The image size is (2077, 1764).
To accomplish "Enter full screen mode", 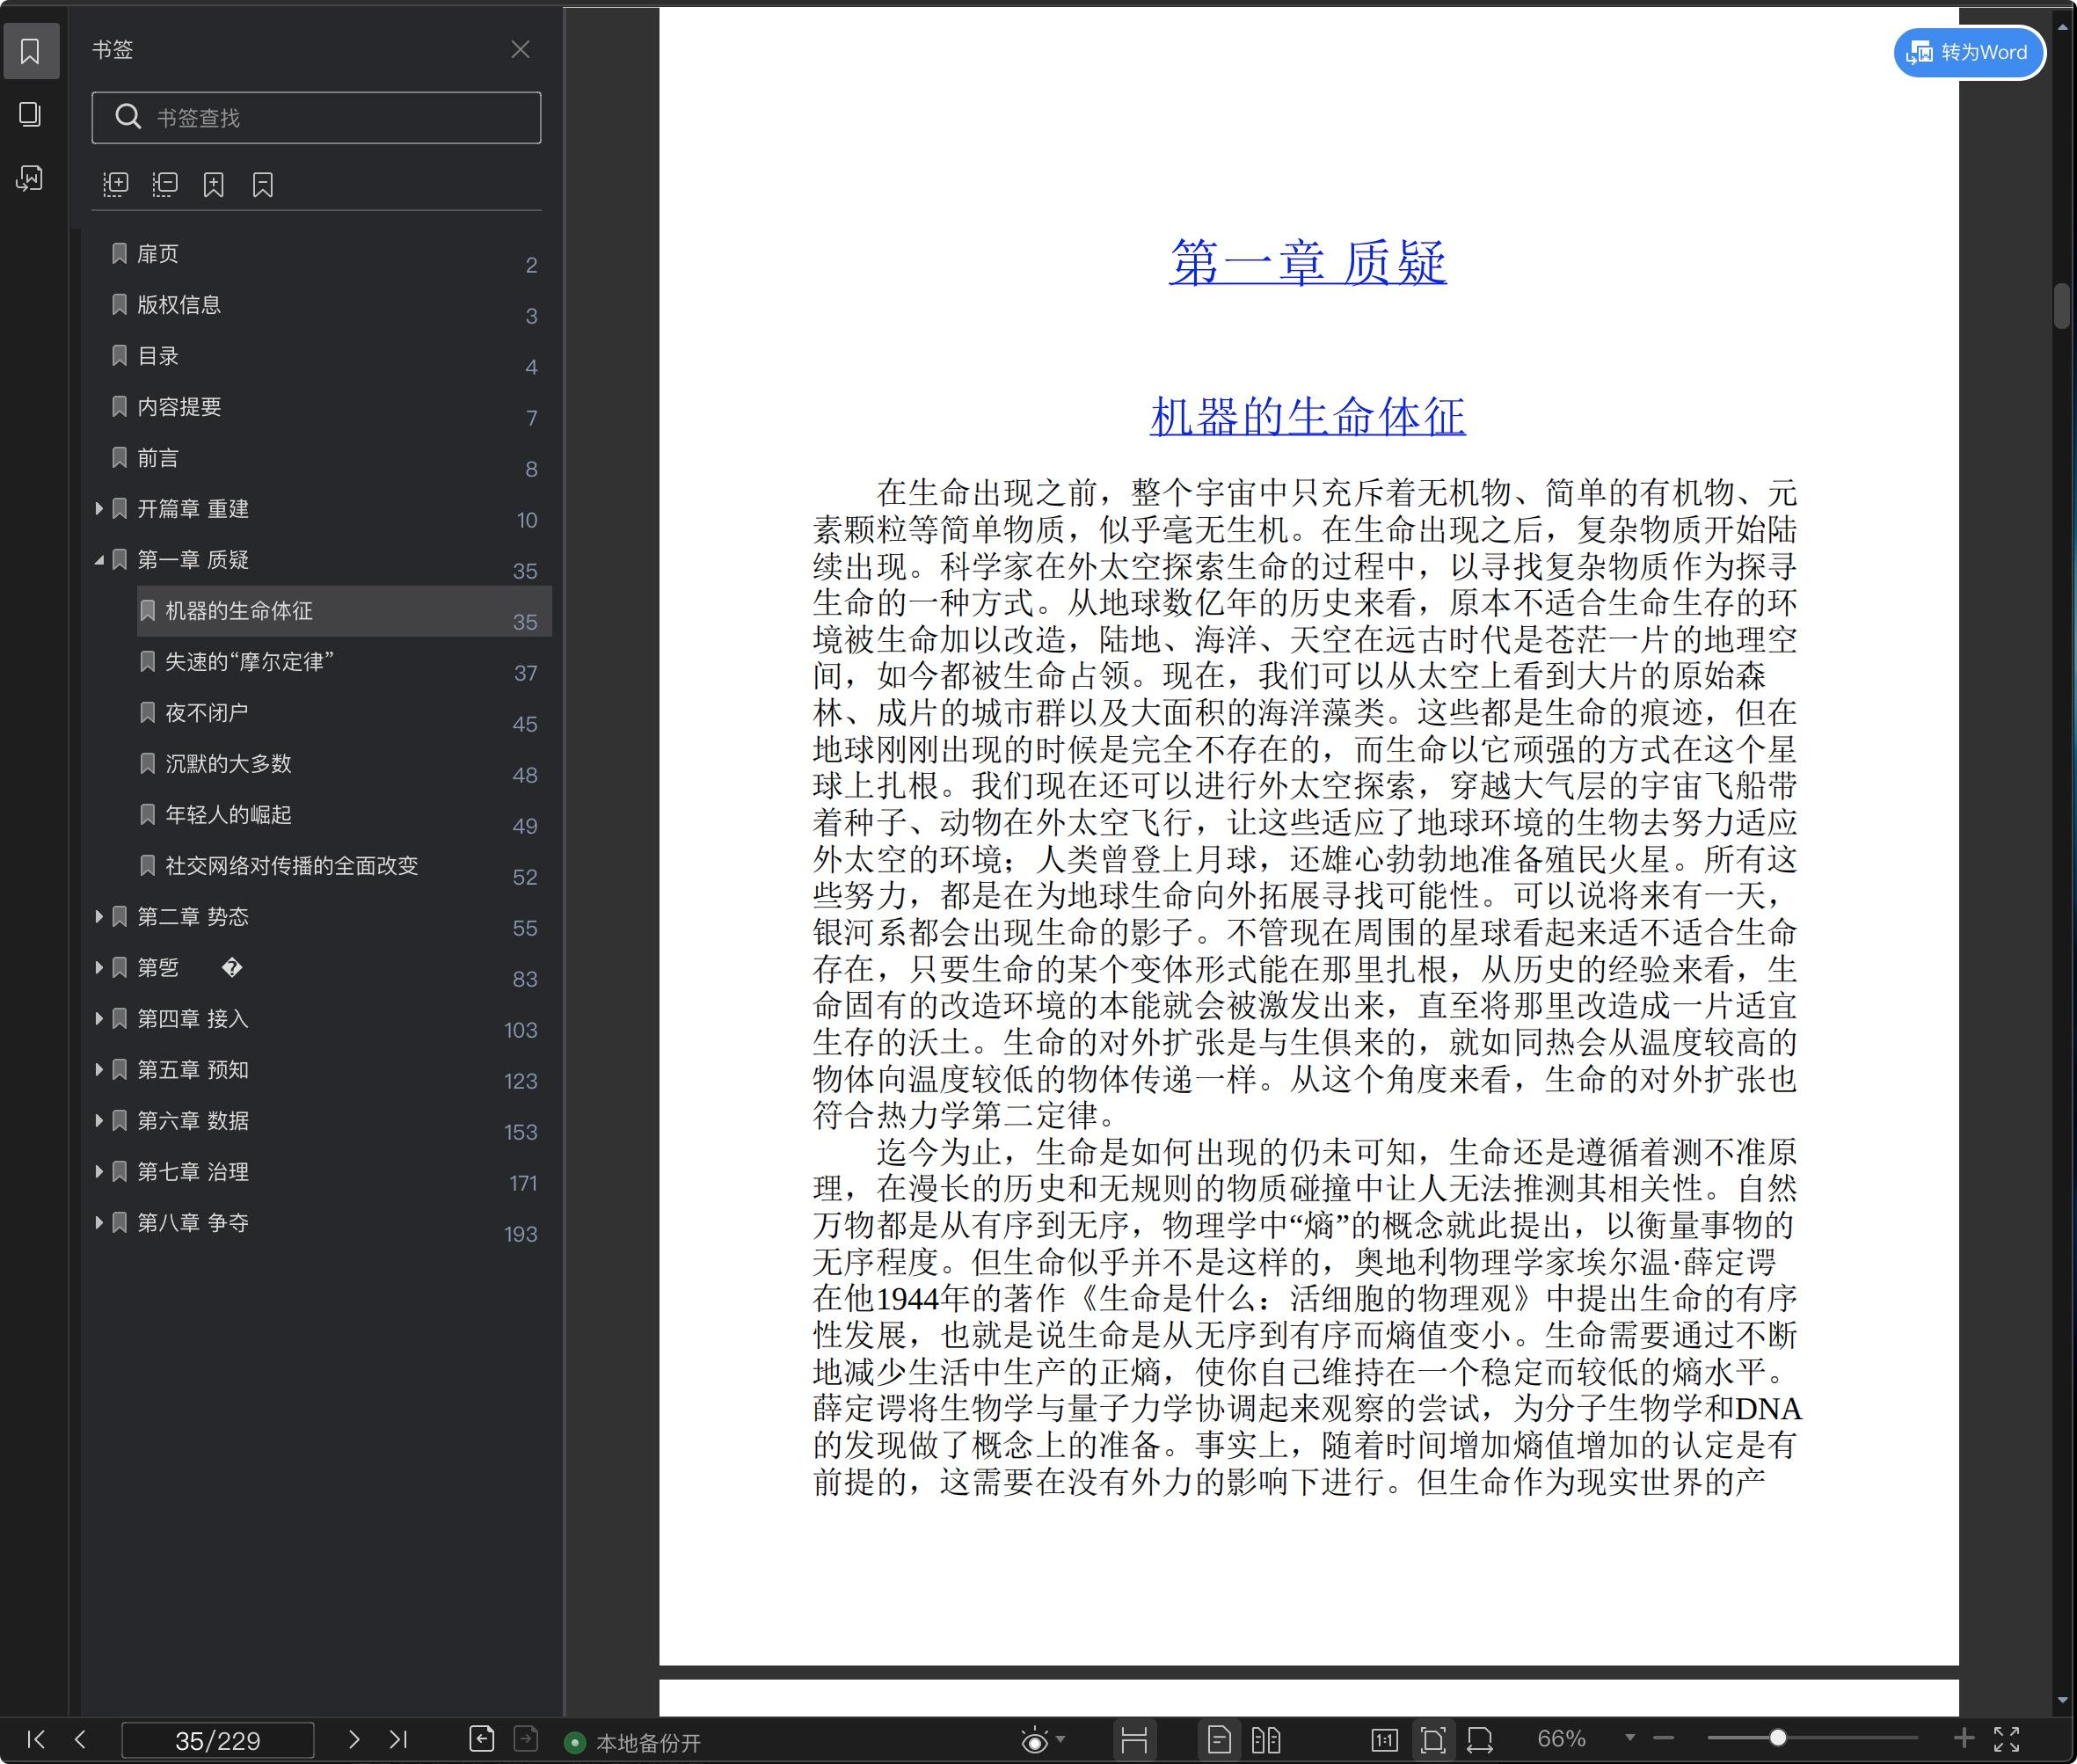I will (x=2007, y=1739).
